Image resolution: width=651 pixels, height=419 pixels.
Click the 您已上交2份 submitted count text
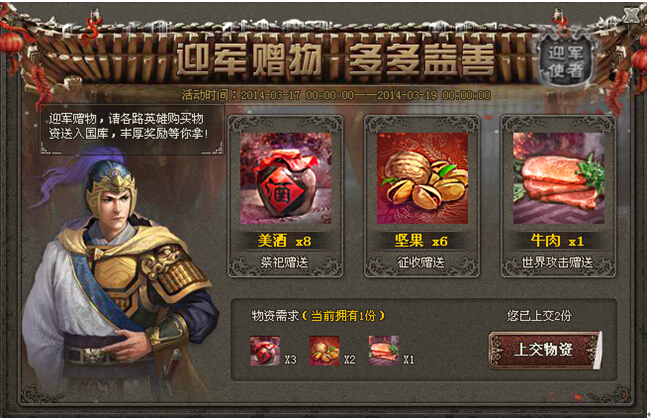click(x=539, y=316)
